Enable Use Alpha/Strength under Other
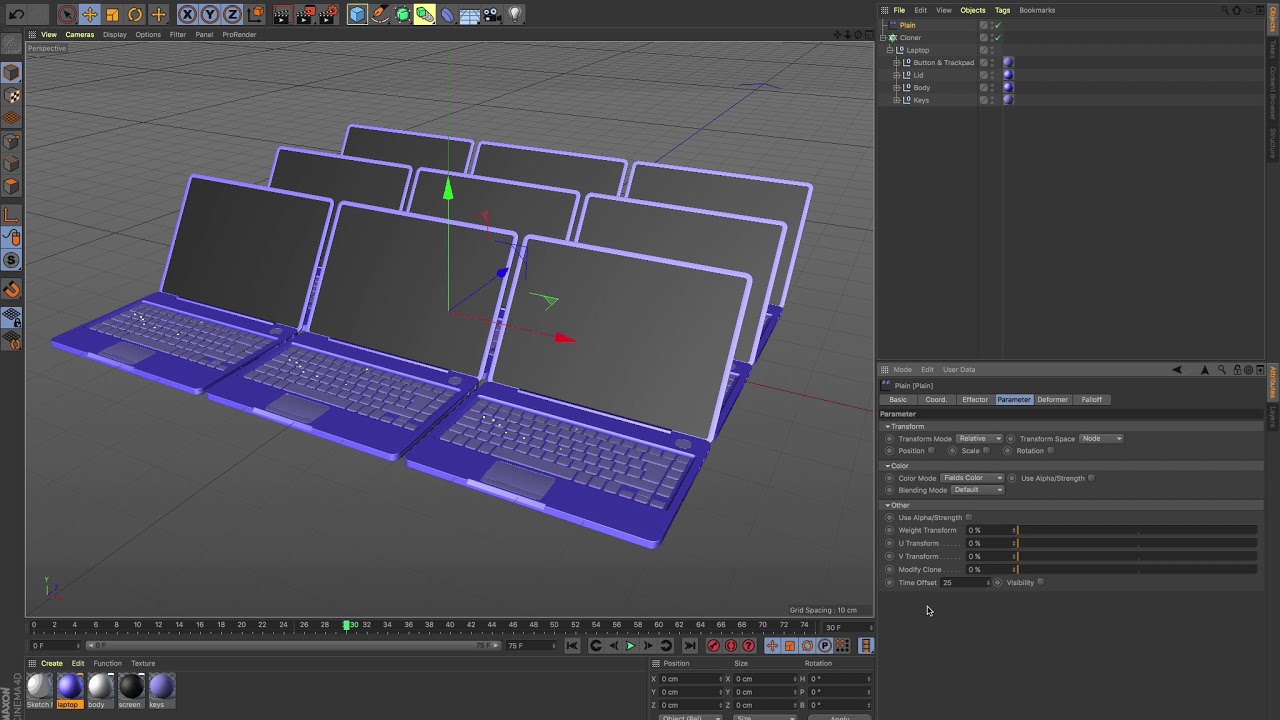Viewport: 1280px width, 720px height. coord(969,518)
